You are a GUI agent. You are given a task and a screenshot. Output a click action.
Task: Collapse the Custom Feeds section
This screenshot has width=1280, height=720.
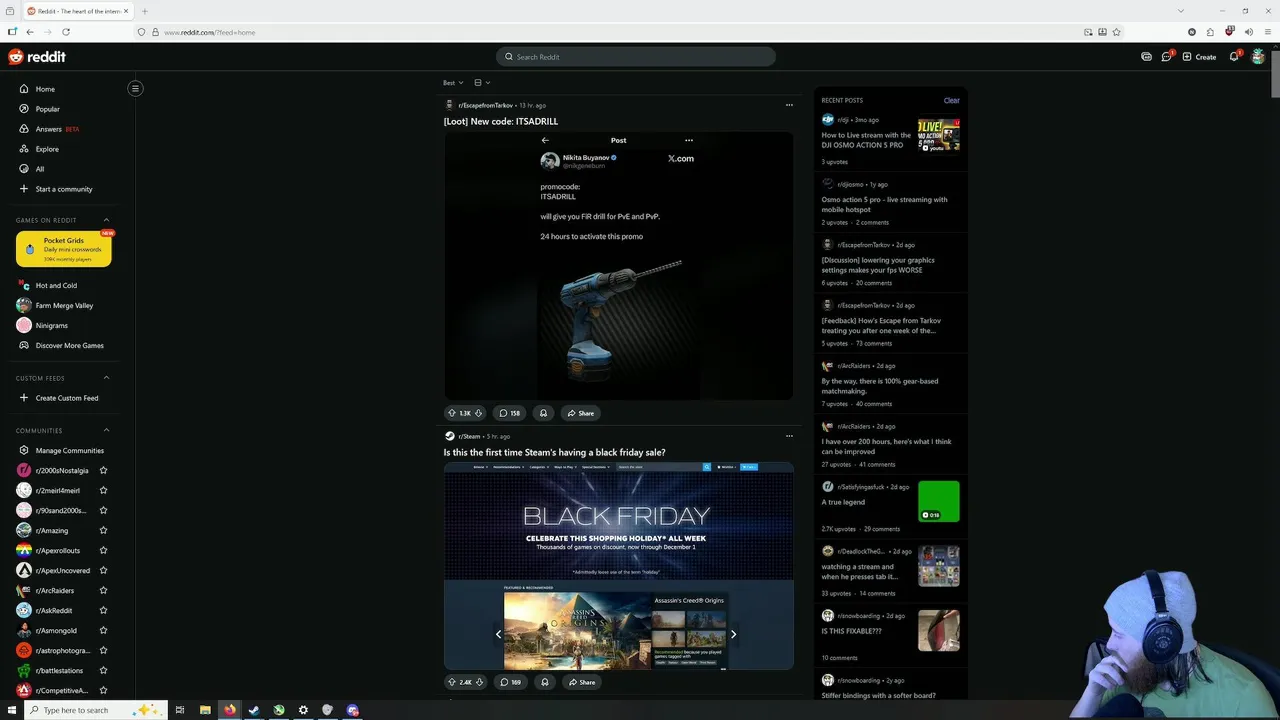coord(106,378)
